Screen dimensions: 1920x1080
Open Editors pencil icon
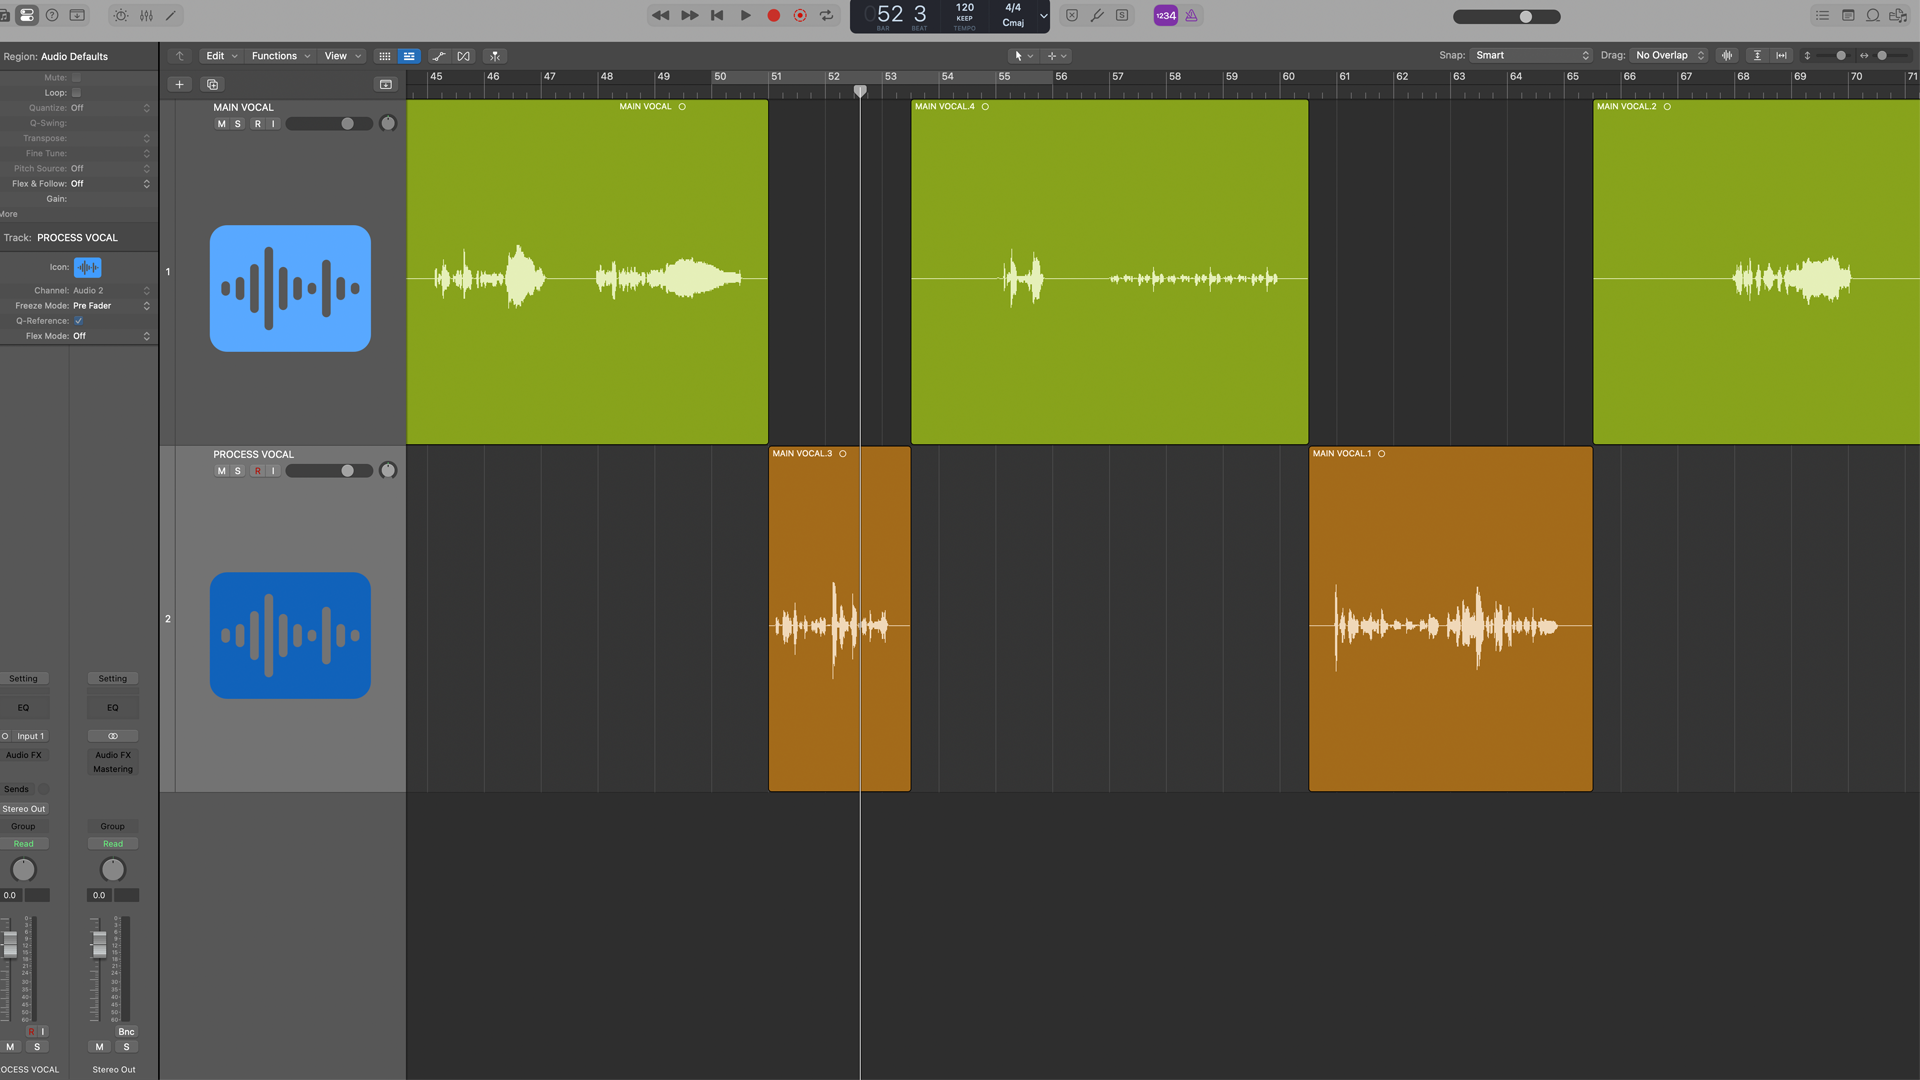(171, 15)
